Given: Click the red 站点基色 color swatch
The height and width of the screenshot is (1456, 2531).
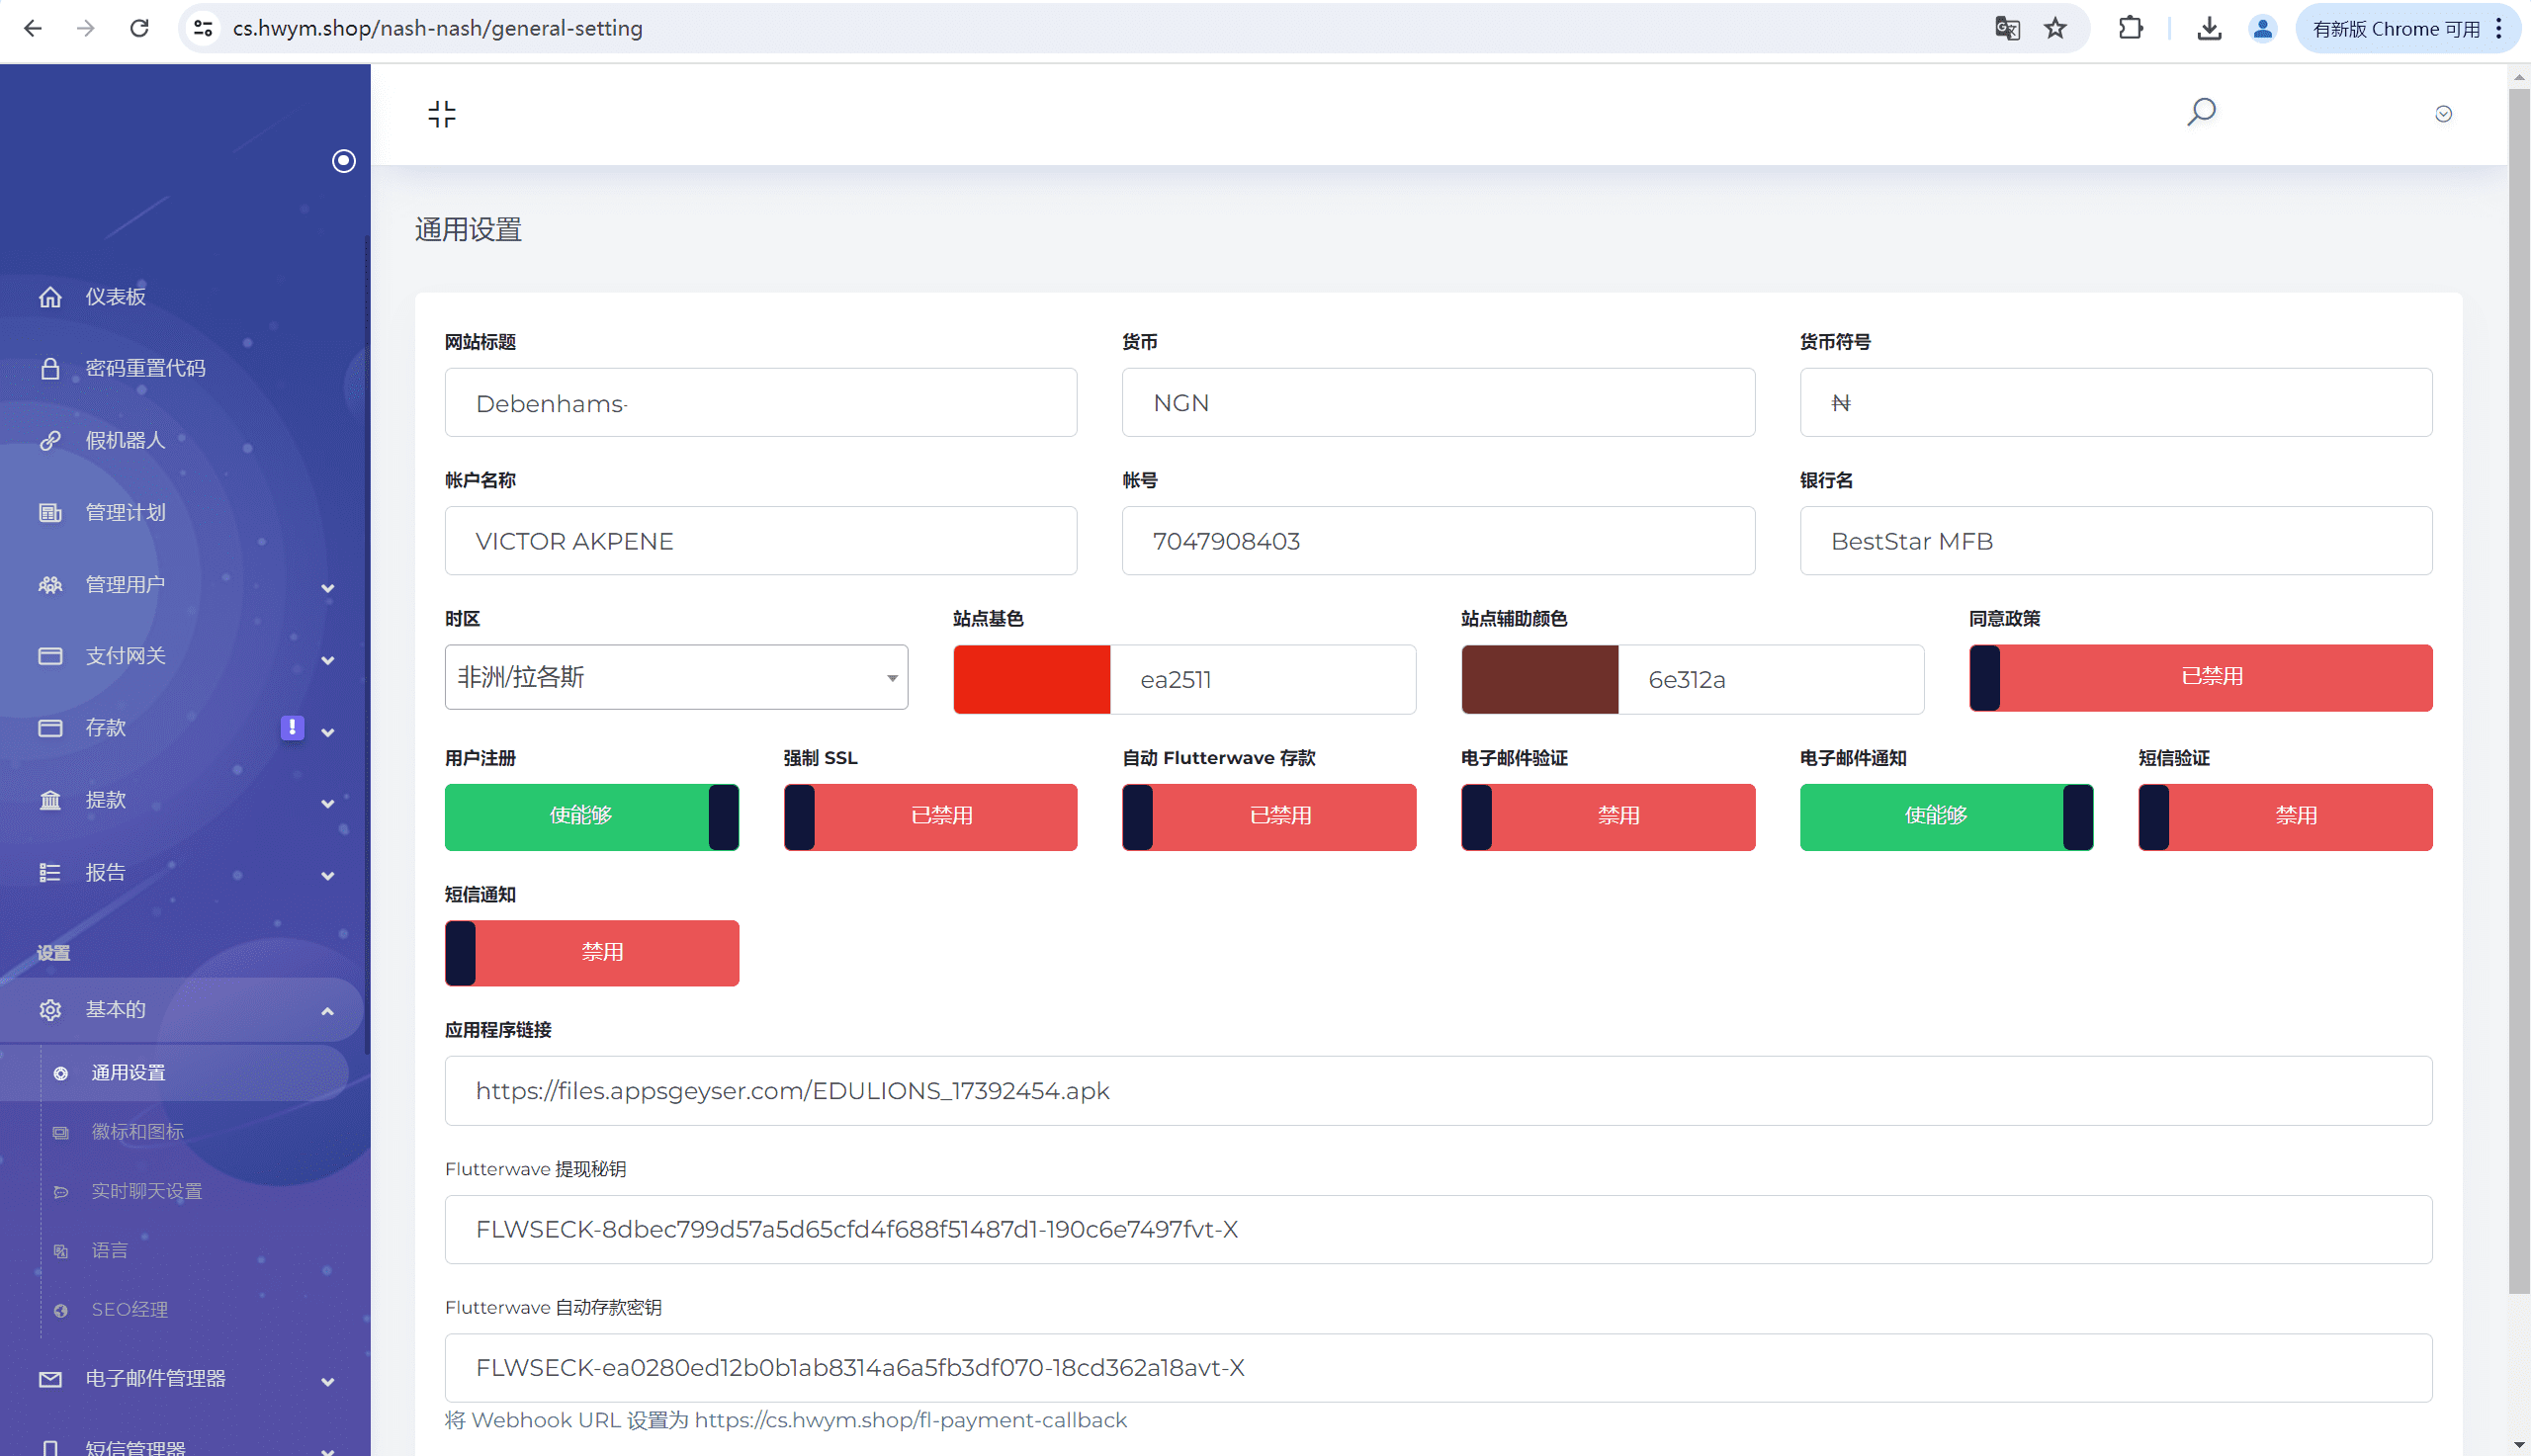Looking at the screenshot, I should [1031, 679].
